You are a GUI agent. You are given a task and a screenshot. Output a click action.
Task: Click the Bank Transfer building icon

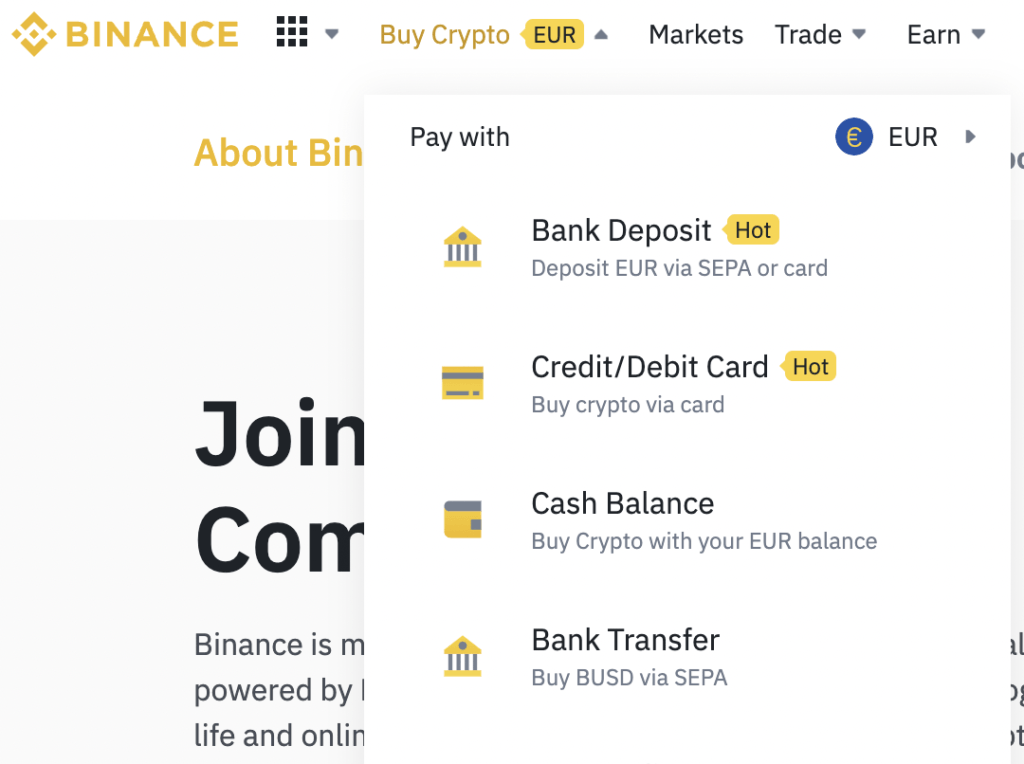pyautogui.click(x=462, y=656)
